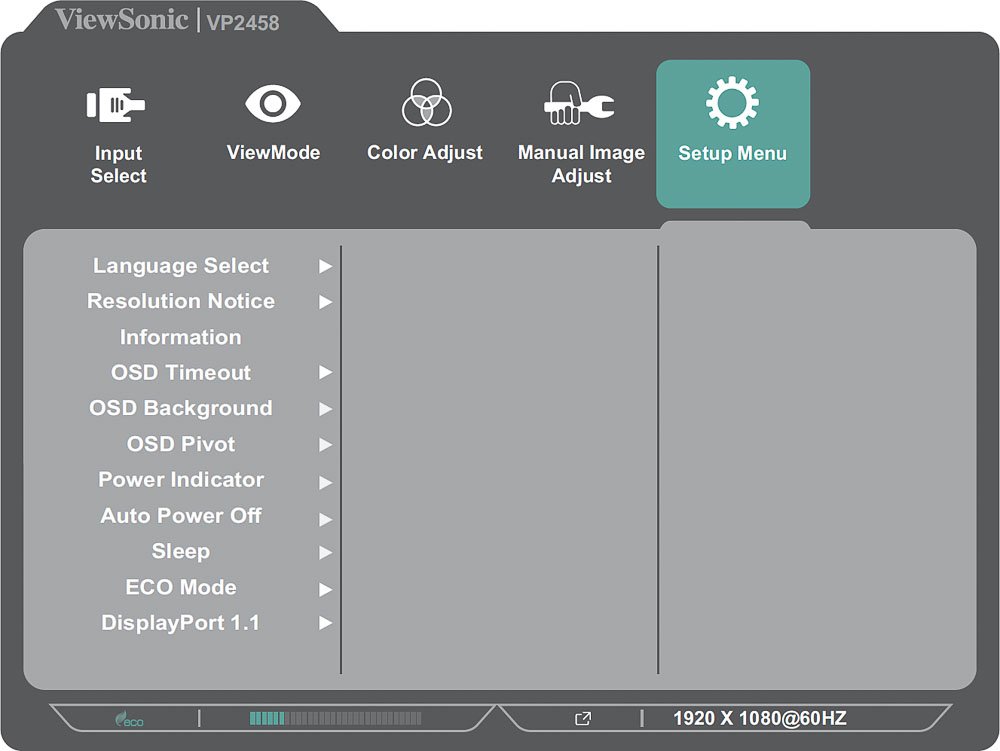Click the segmented level bar in status bar

click(x=335, y=718)
